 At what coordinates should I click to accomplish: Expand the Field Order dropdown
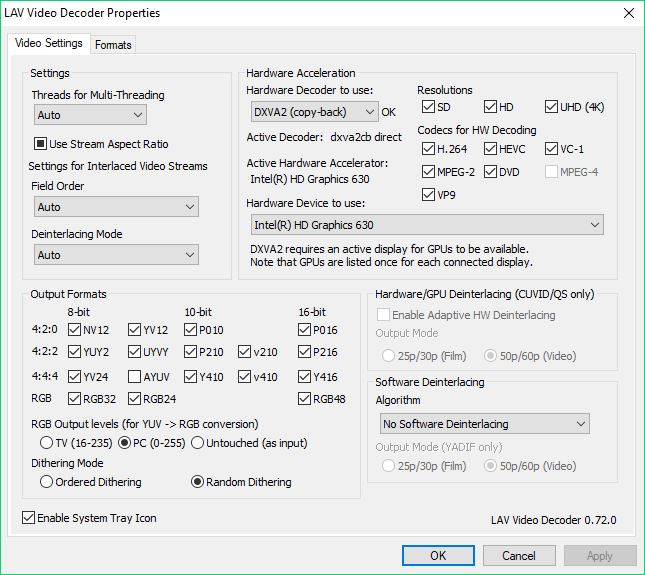[x=116, y=206]
